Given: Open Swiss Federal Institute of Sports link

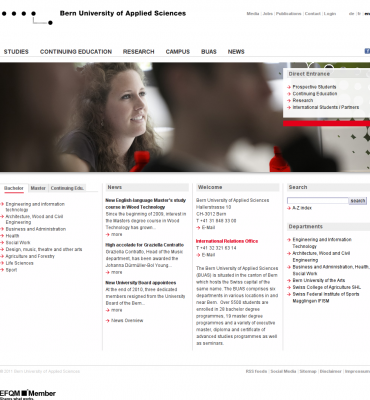Looking at the screenshot, I should 326,297.
